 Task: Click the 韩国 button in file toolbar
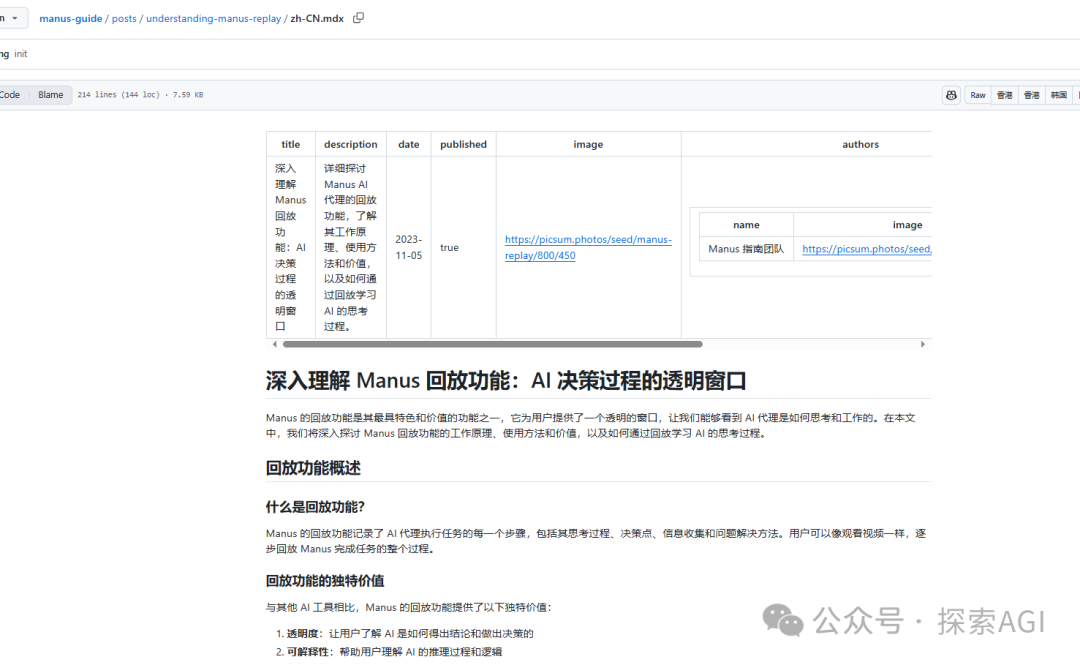click(1058, 95)
